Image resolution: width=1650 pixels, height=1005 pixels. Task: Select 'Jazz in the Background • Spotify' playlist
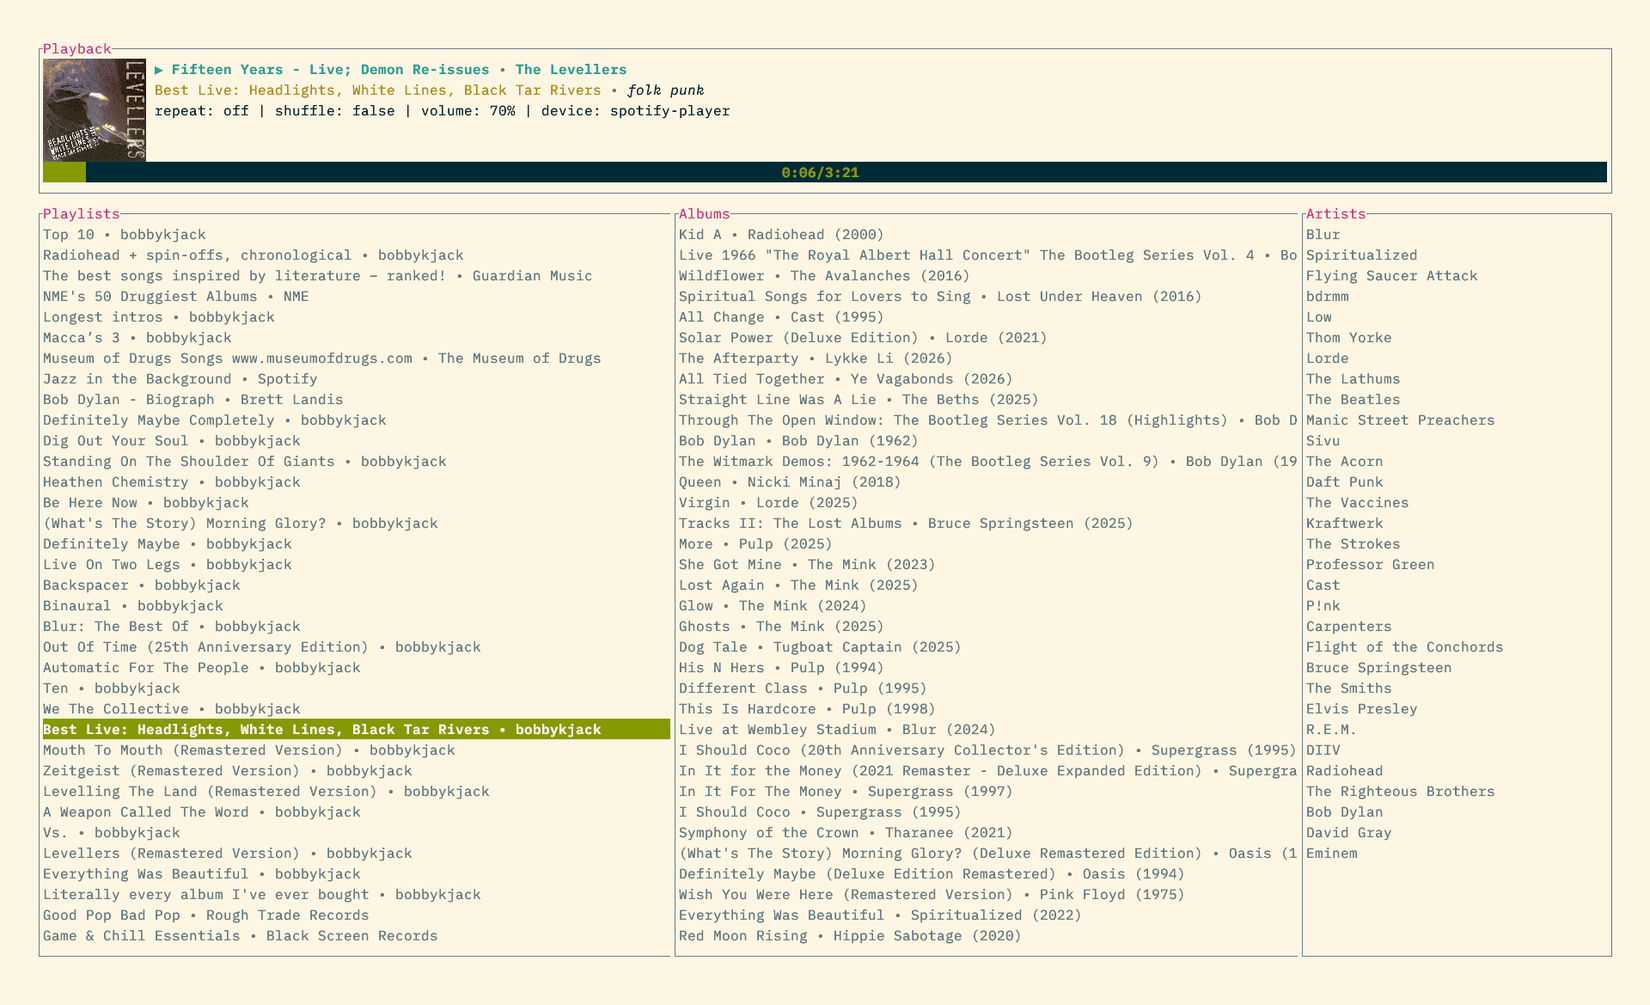pyautogui.click(x=180, y=379)
